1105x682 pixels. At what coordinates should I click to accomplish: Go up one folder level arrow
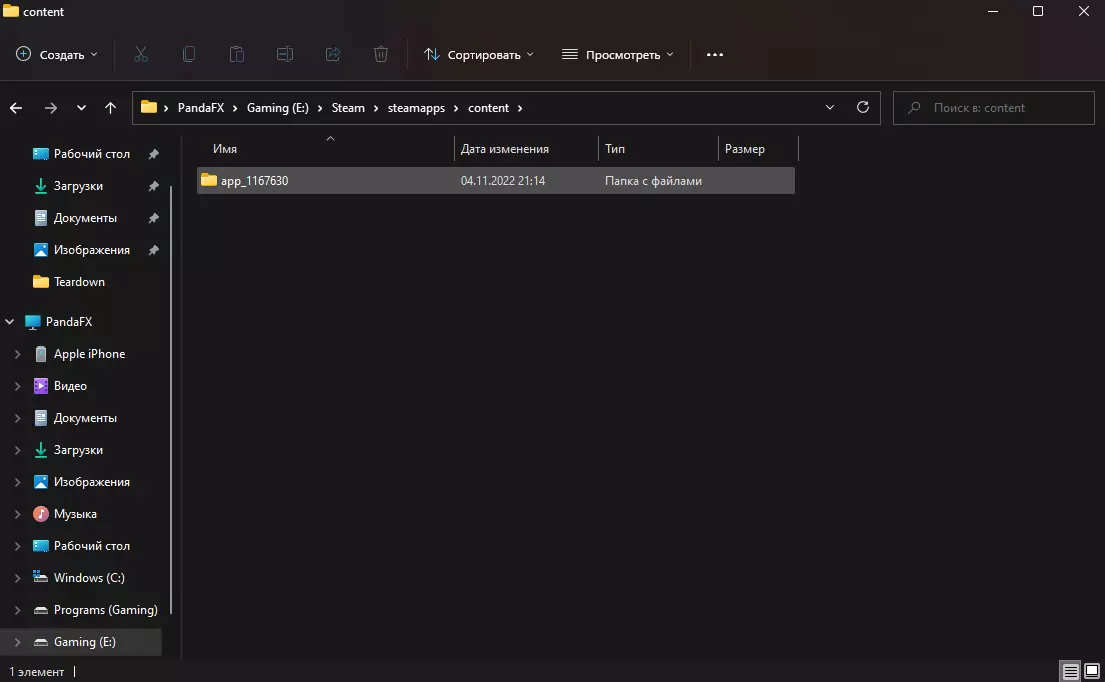[x=111, y=108]
